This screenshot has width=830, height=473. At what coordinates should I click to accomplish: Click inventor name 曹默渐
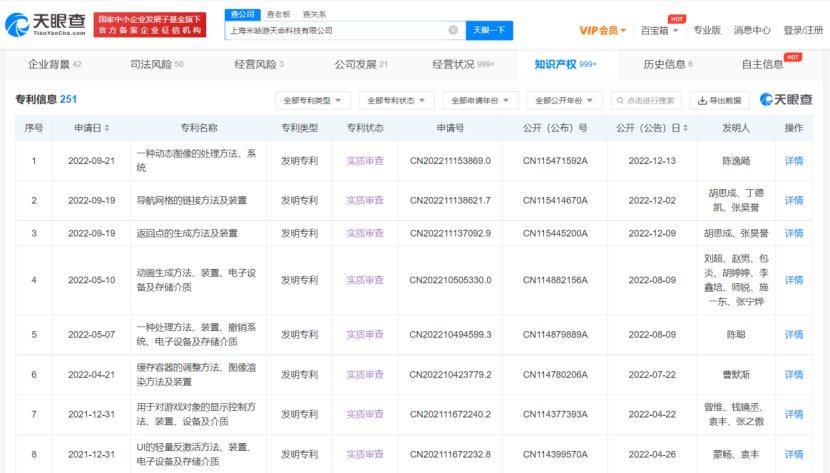(x=736, y=375)
